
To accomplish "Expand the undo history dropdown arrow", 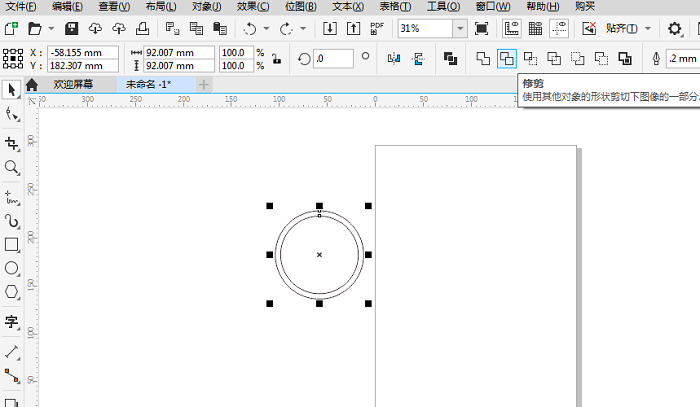I will pos(266,29).
